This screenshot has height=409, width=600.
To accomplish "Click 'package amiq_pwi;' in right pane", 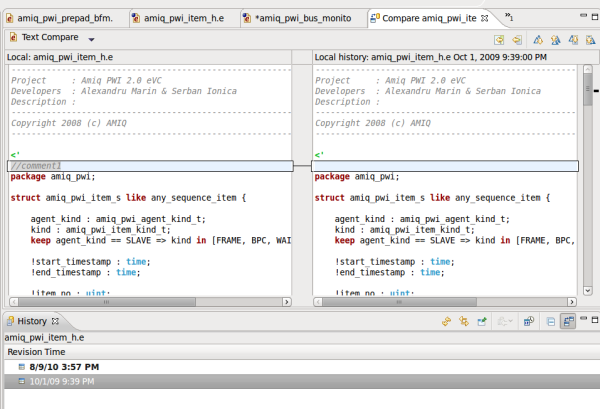I will (357, 176).
